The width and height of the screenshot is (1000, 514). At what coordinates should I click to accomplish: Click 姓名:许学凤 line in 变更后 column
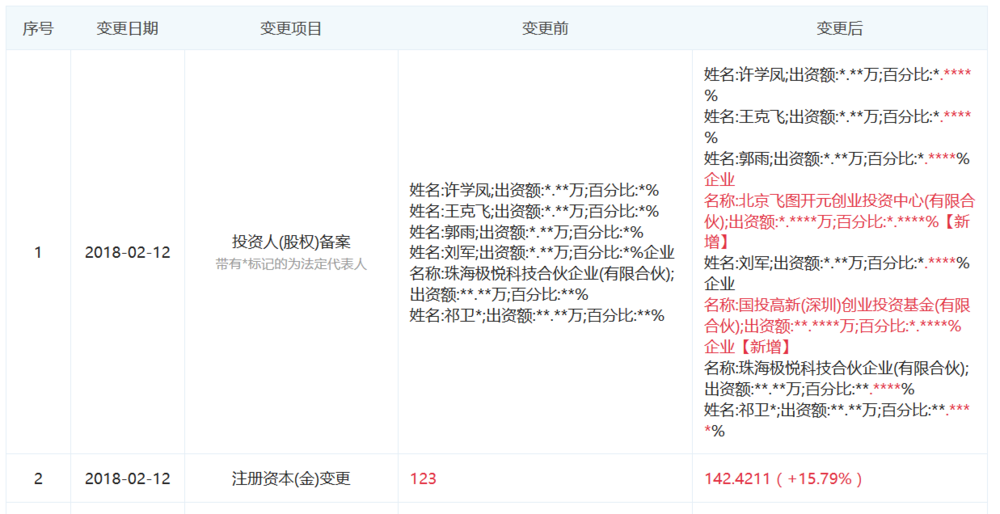tap(838, 85)
